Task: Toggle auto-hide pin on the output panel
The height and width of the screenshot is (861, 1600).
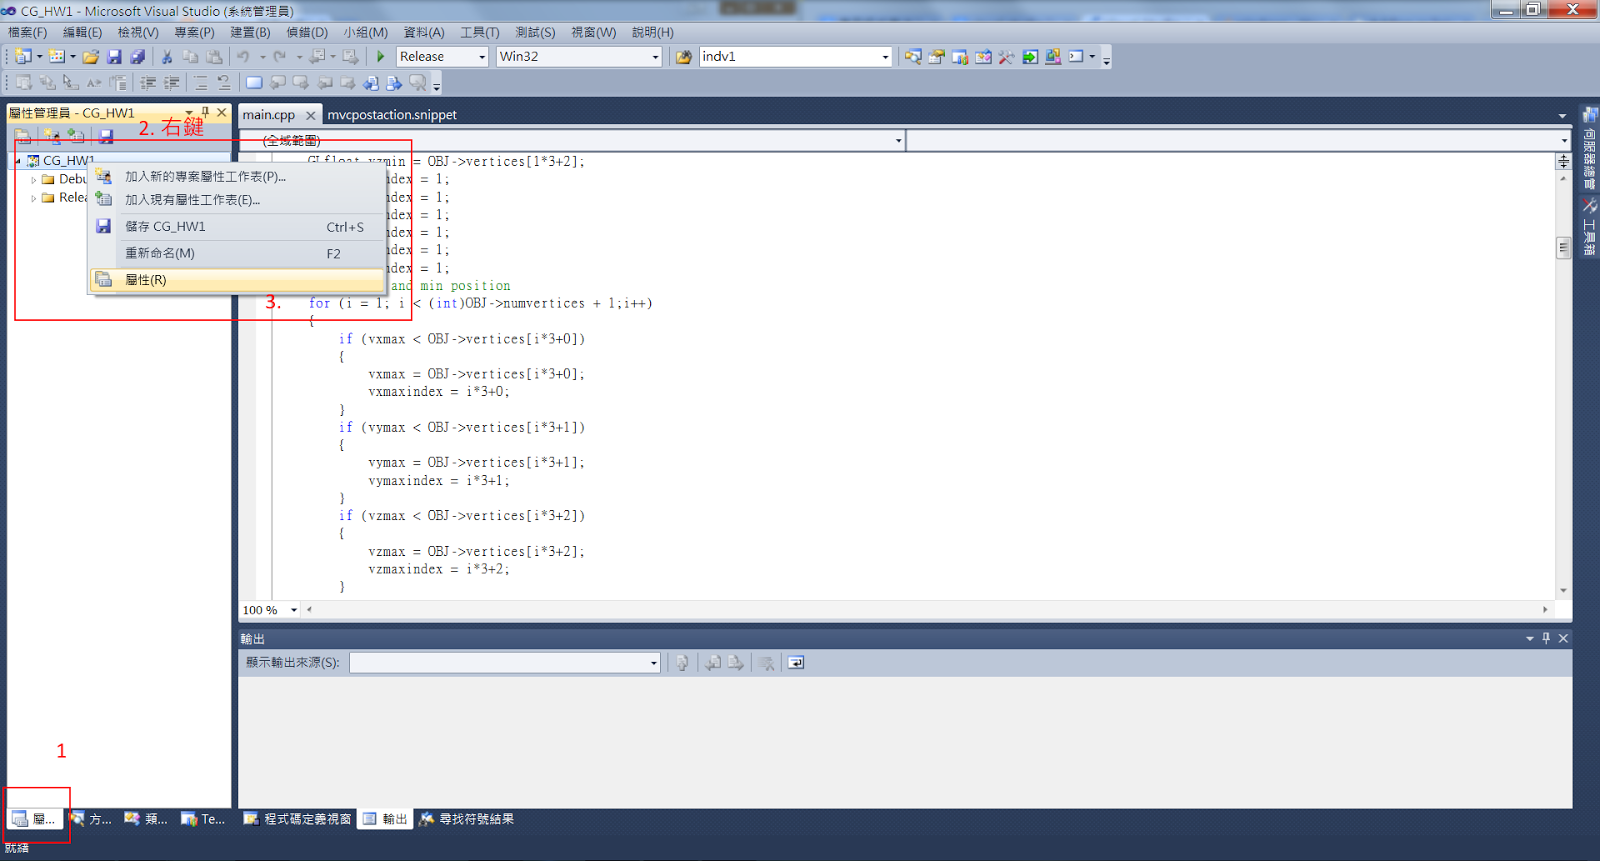Action: 1546,638
